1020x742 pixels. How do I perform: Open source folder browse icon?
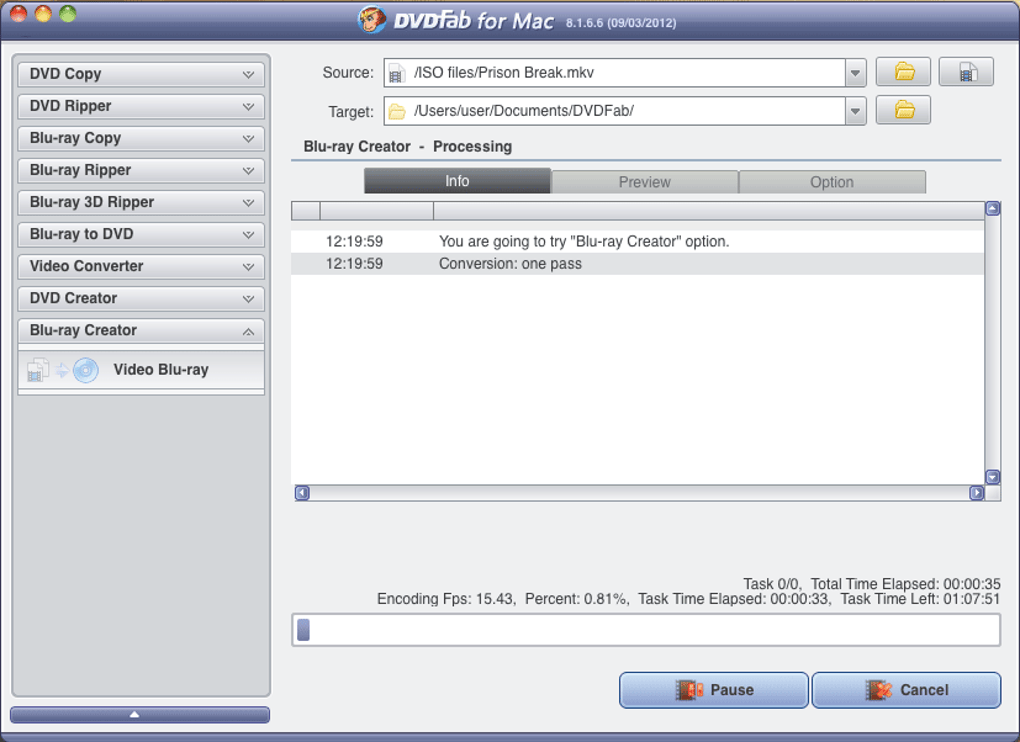tap(903, 72)
